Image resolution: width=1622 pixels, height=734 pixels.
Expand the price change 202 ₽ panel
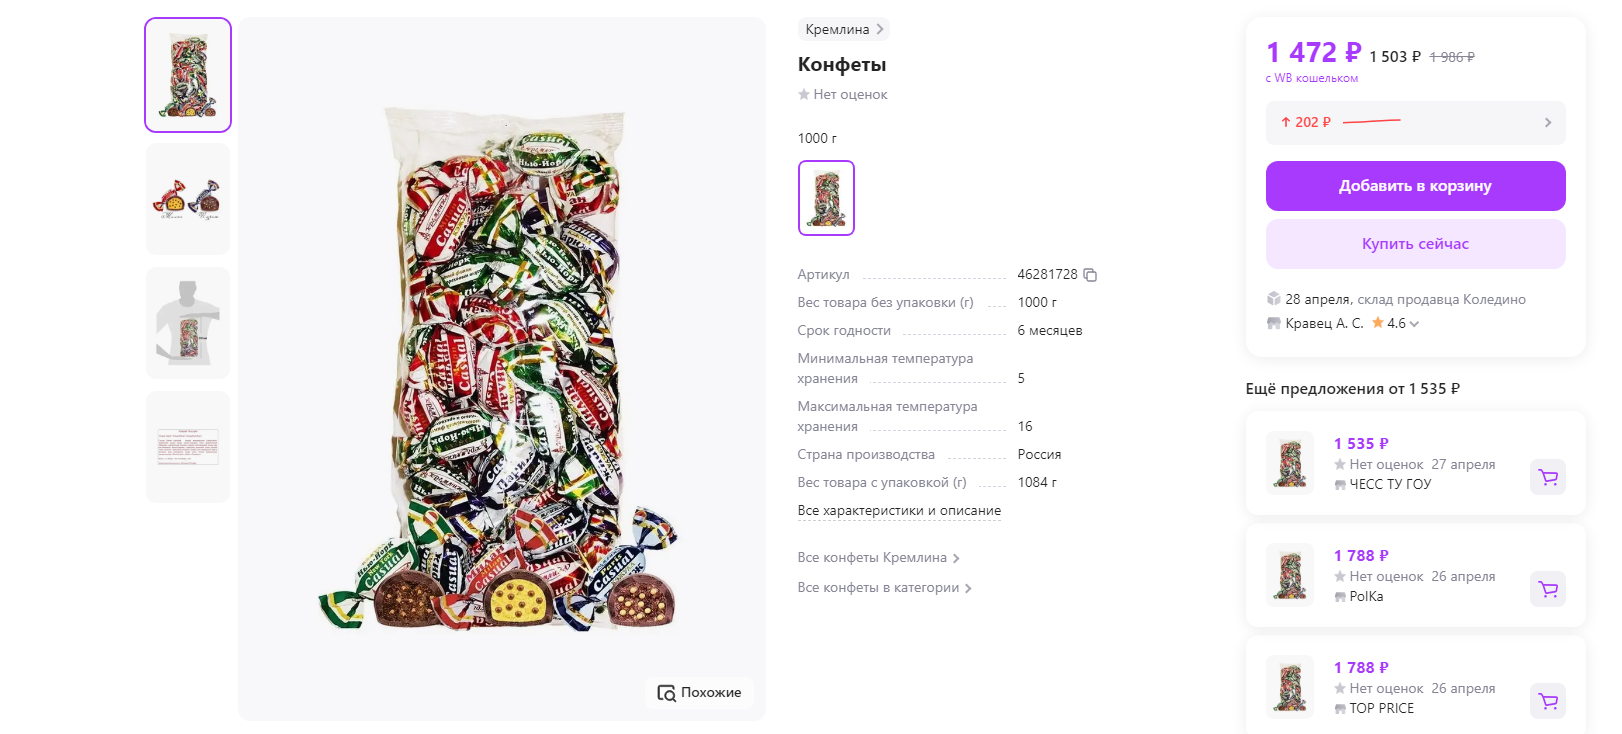1547,123
